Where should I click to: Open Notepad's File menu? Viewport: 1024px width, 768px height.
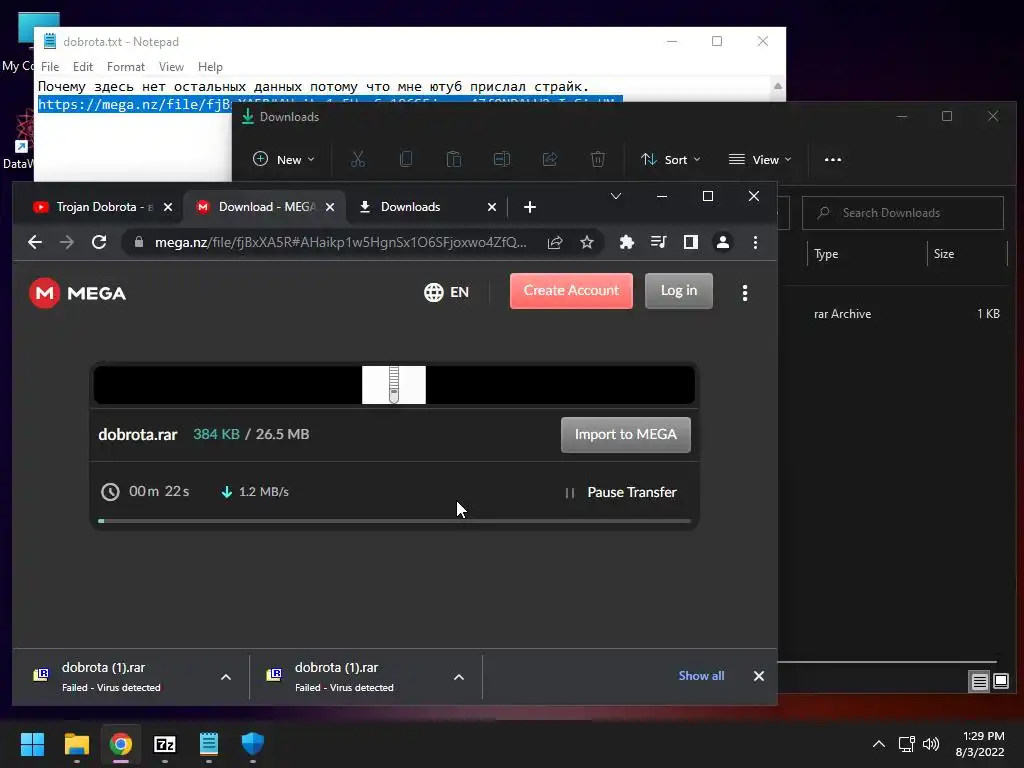tap(50, 67)
